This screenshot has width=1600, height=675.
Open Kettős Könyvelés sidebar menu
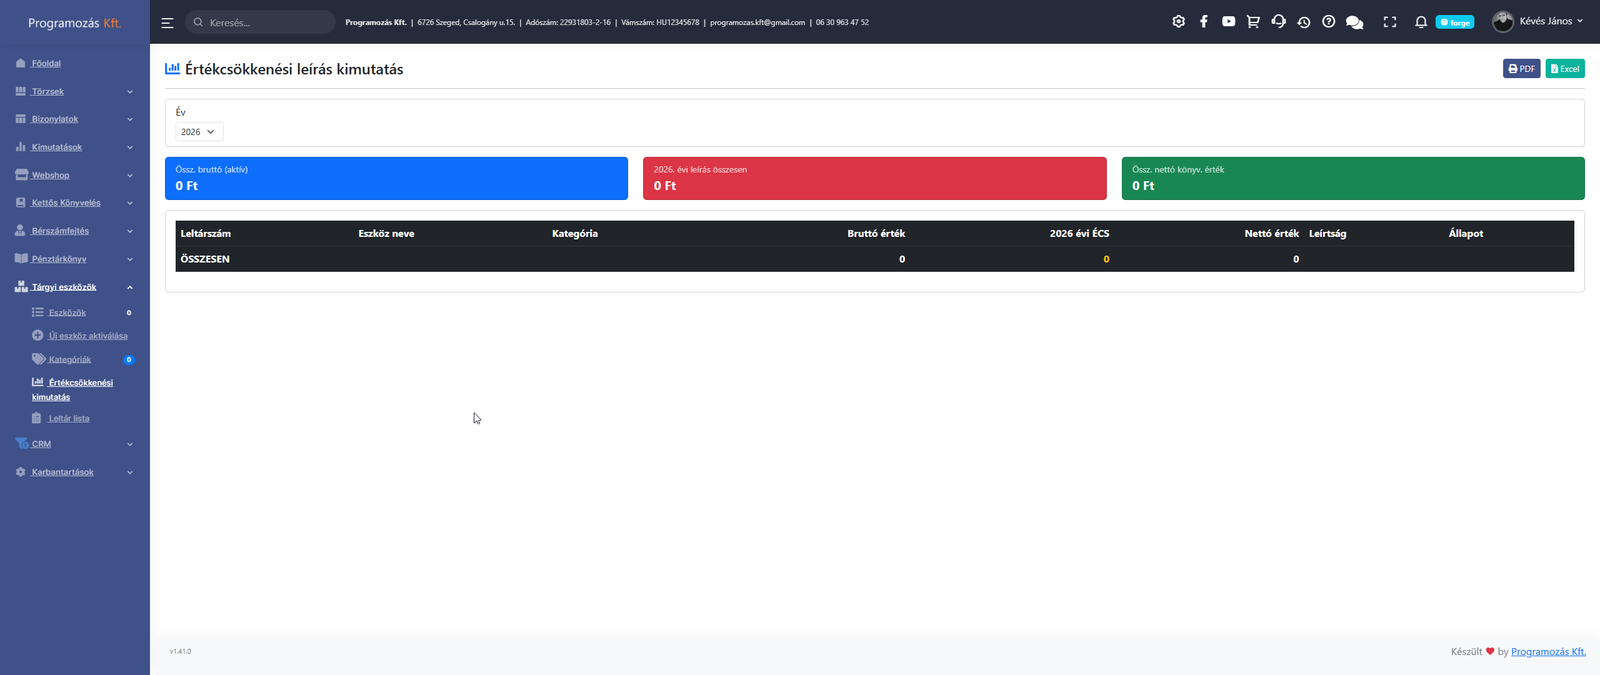(x=66, y=203)
